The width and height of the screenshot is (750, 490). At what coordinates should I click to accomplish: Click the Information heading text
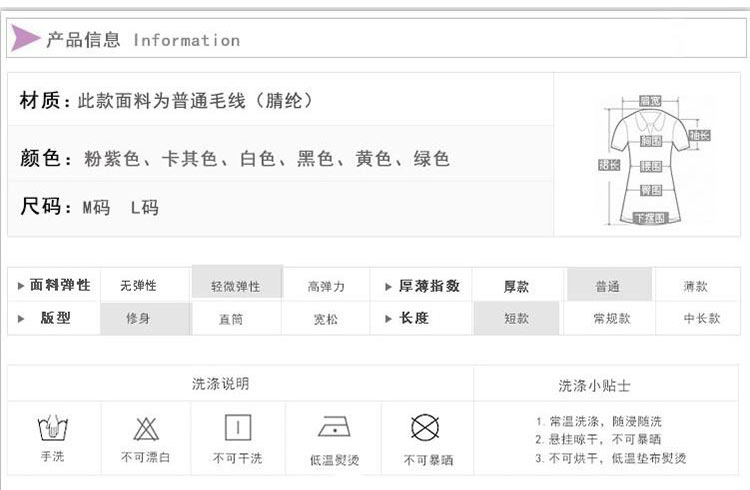point(187,40)
